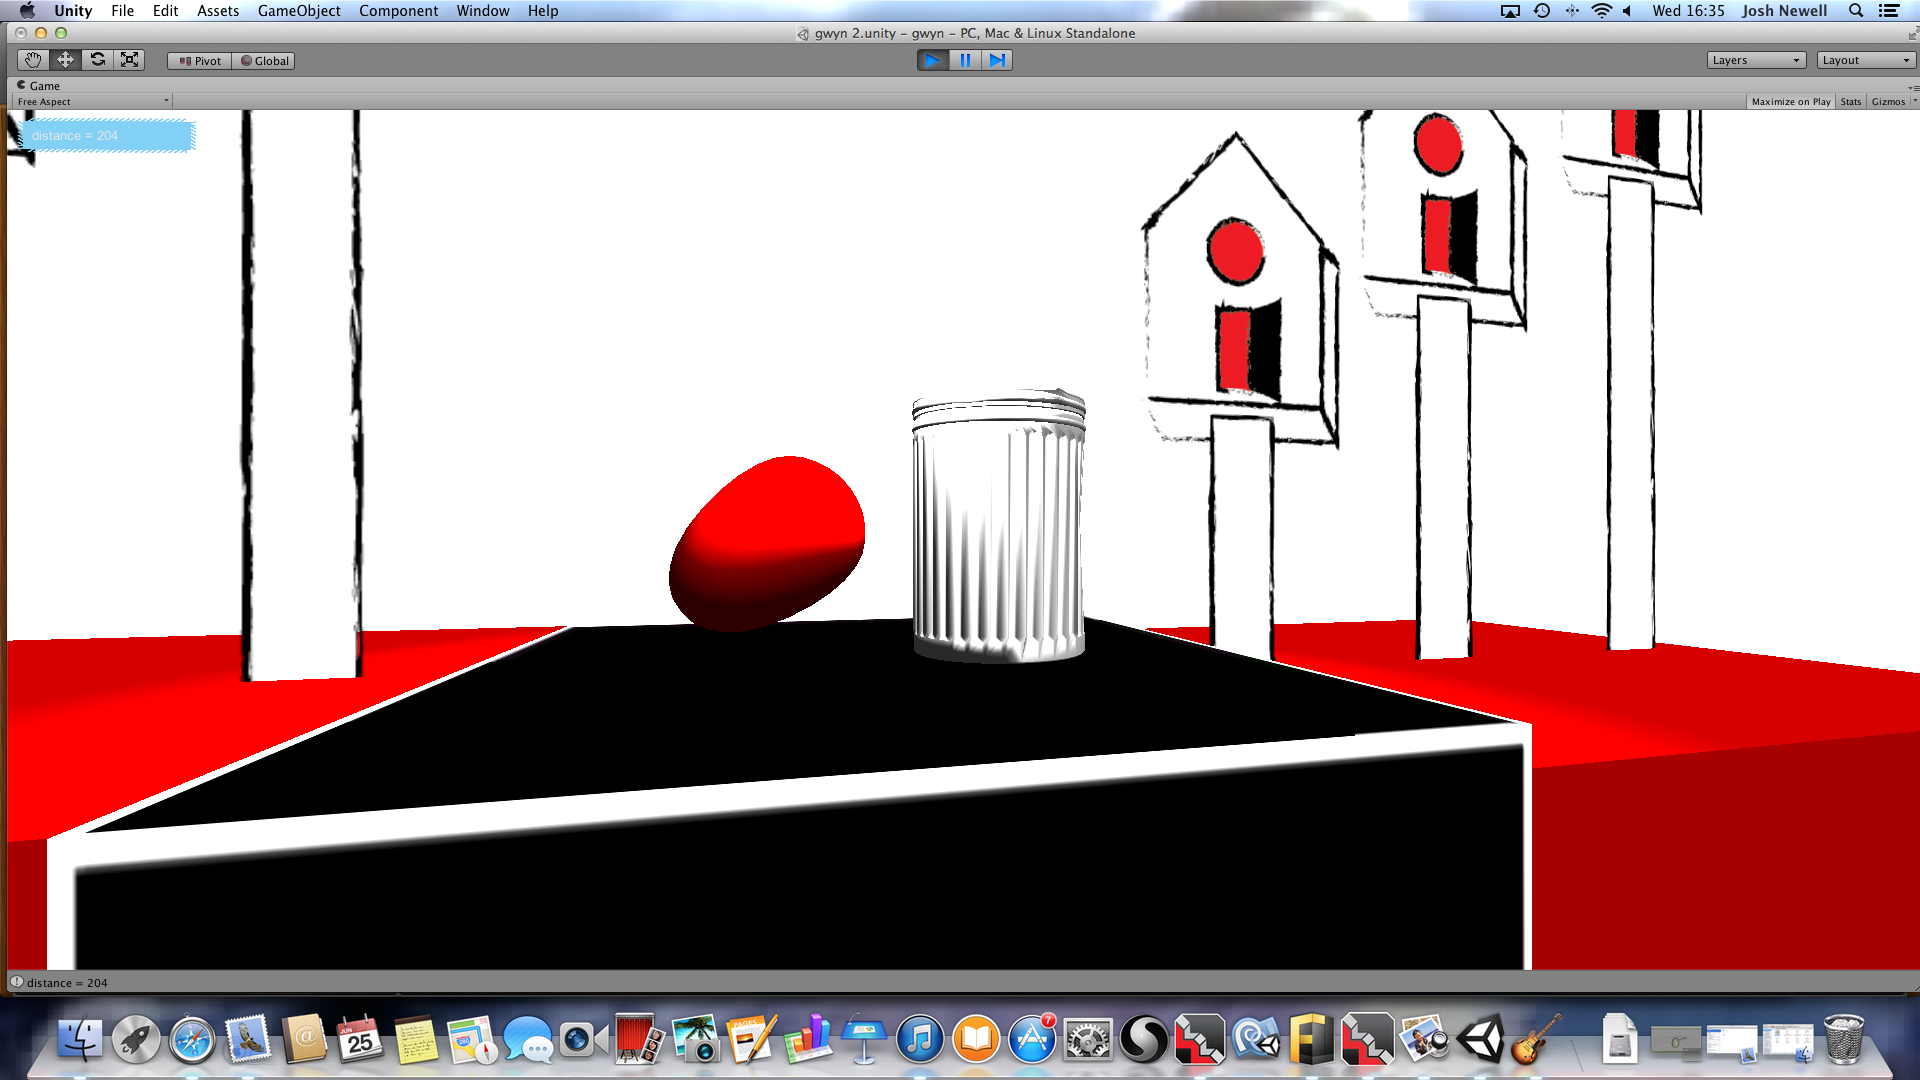Viewport: 1920px width, 1080px height.
Task: Open the Layout dropdown
Action: (x=1865, y=60)
